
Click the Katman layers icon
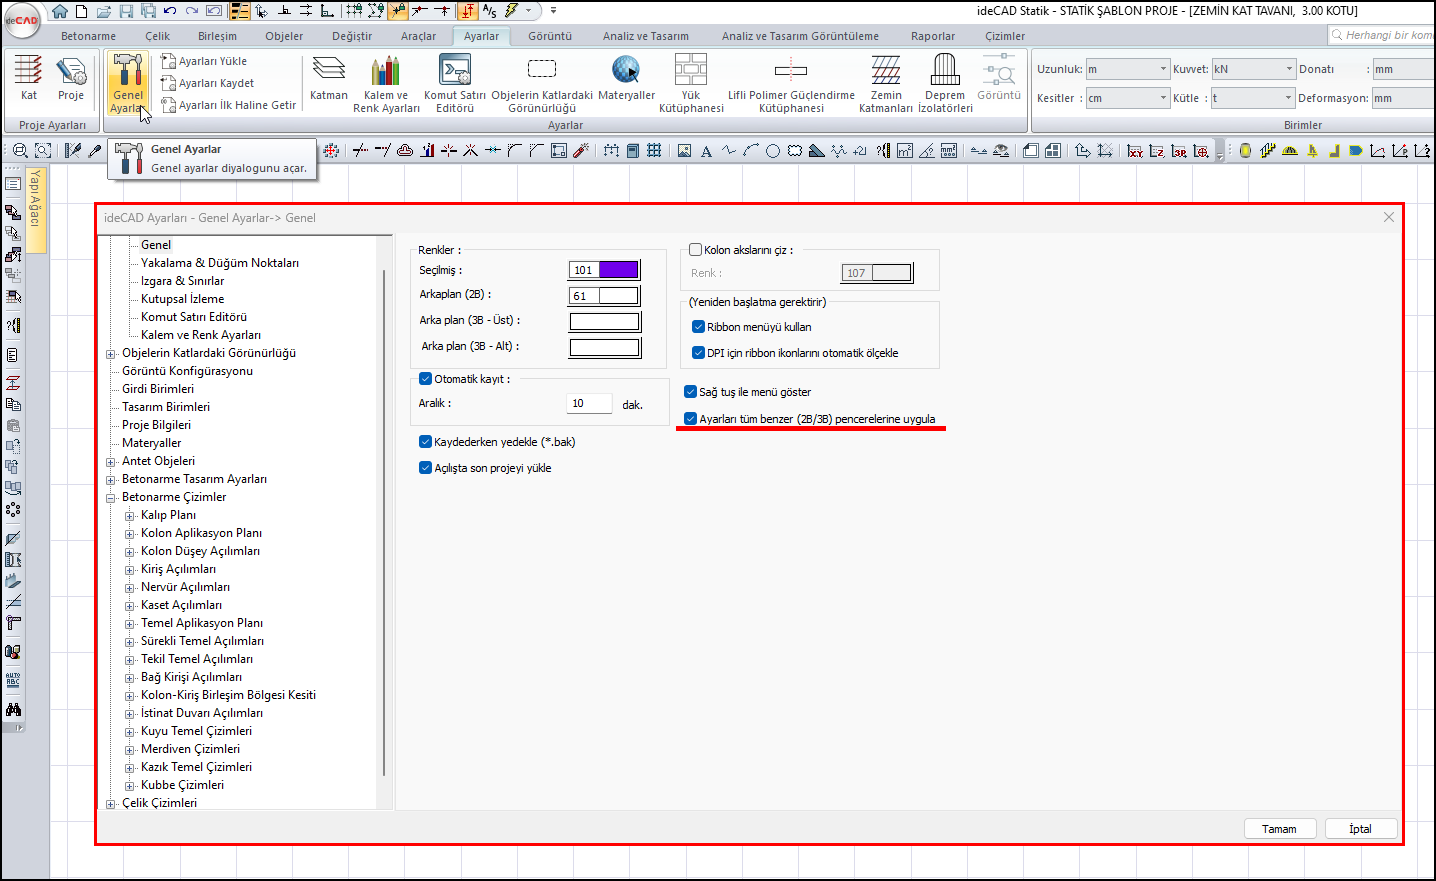point(328,70)
